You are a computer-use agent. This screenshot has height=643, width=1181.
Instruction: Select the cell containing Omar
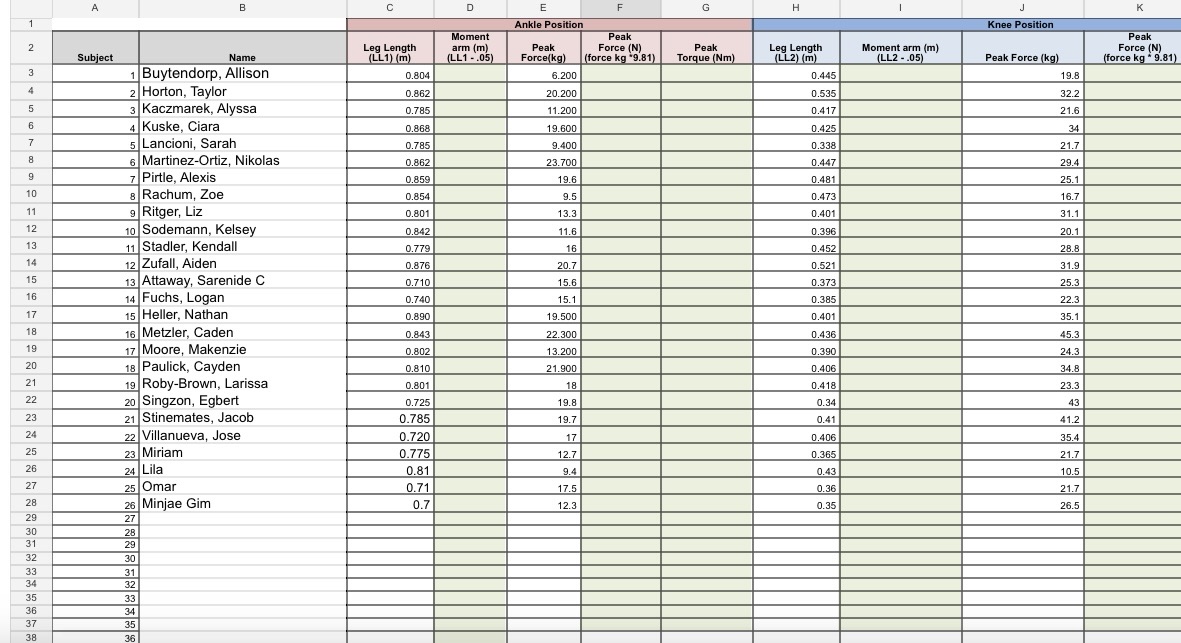point(243,487)
